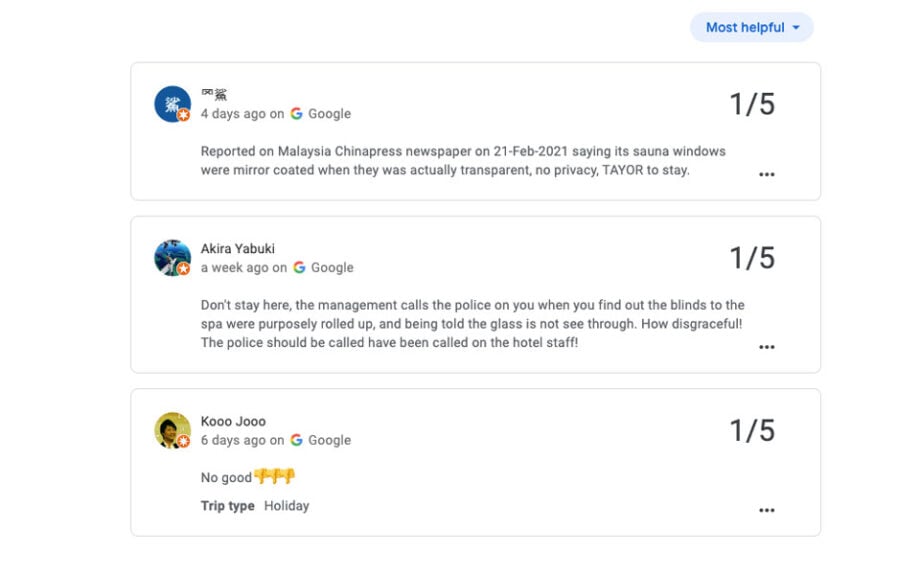Open the Kooo Jooo reviewer name
The width and height of the screenshot is (920, 575).
pyautogui.click(x=233, y=421)
